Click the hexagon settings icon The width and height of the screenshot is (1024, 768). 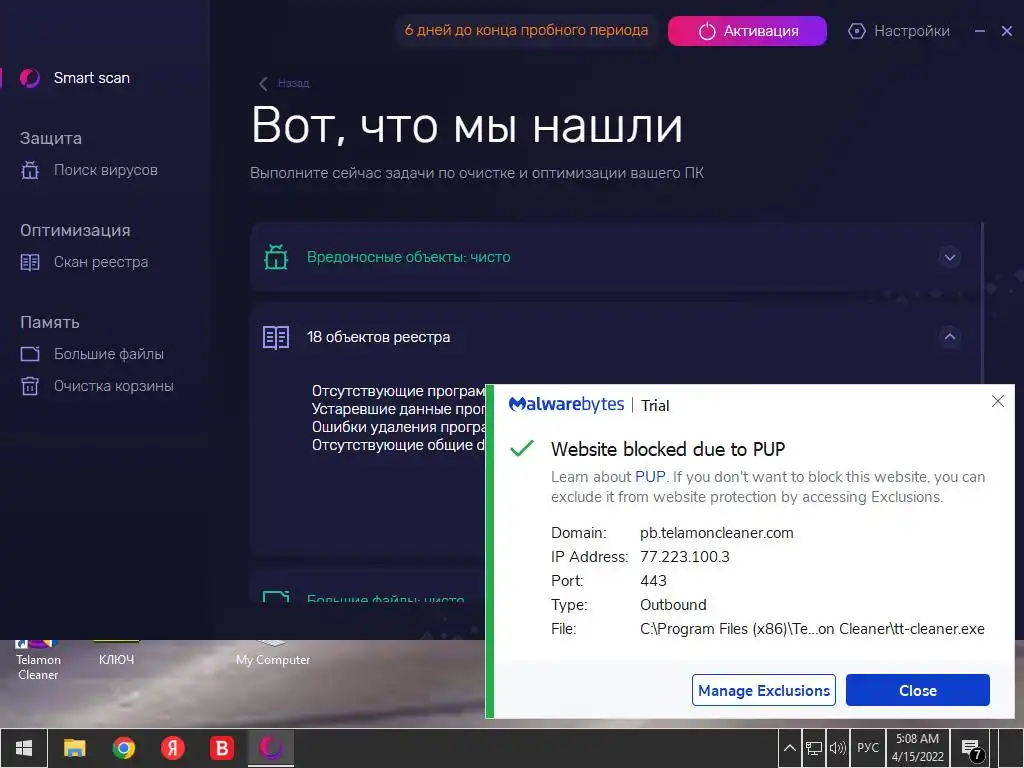pos(857,31)
